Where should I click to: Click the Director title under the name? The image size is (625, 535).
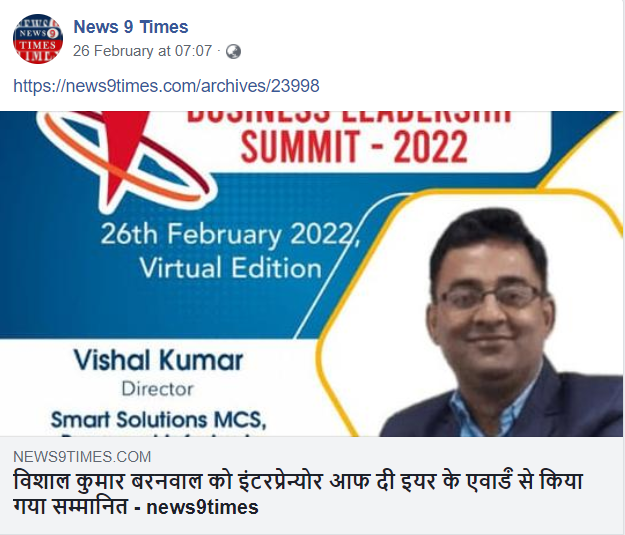click(x=158, y=389)
